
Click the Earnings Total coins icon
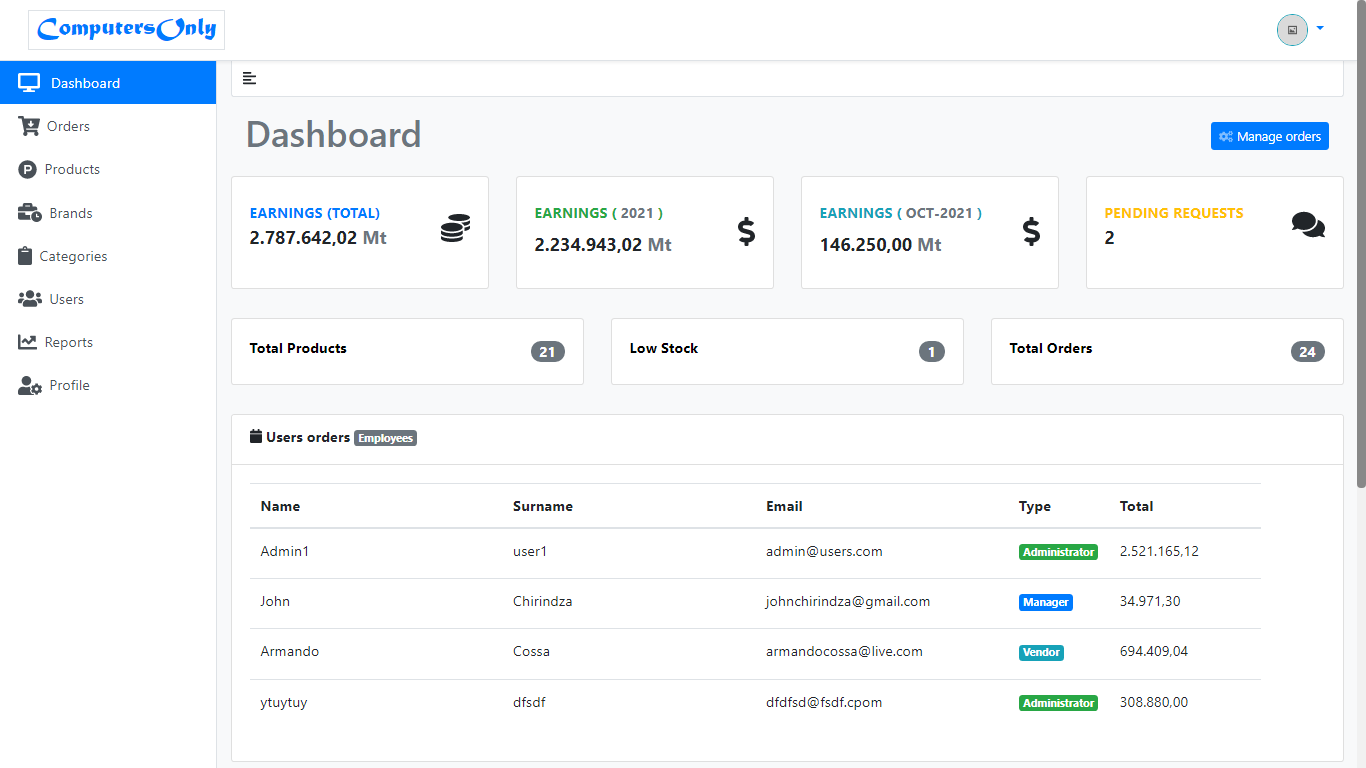[454, 228]
